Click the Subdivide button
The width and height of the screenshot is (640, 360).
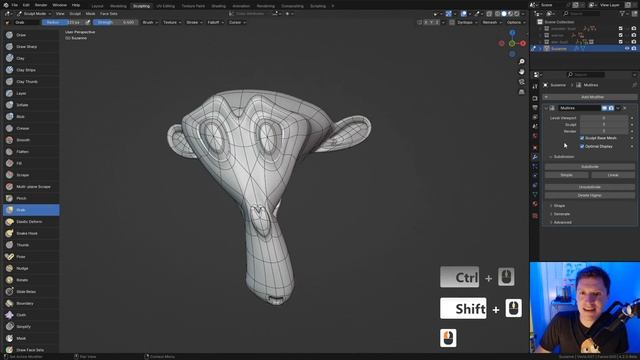pos(590,167)
